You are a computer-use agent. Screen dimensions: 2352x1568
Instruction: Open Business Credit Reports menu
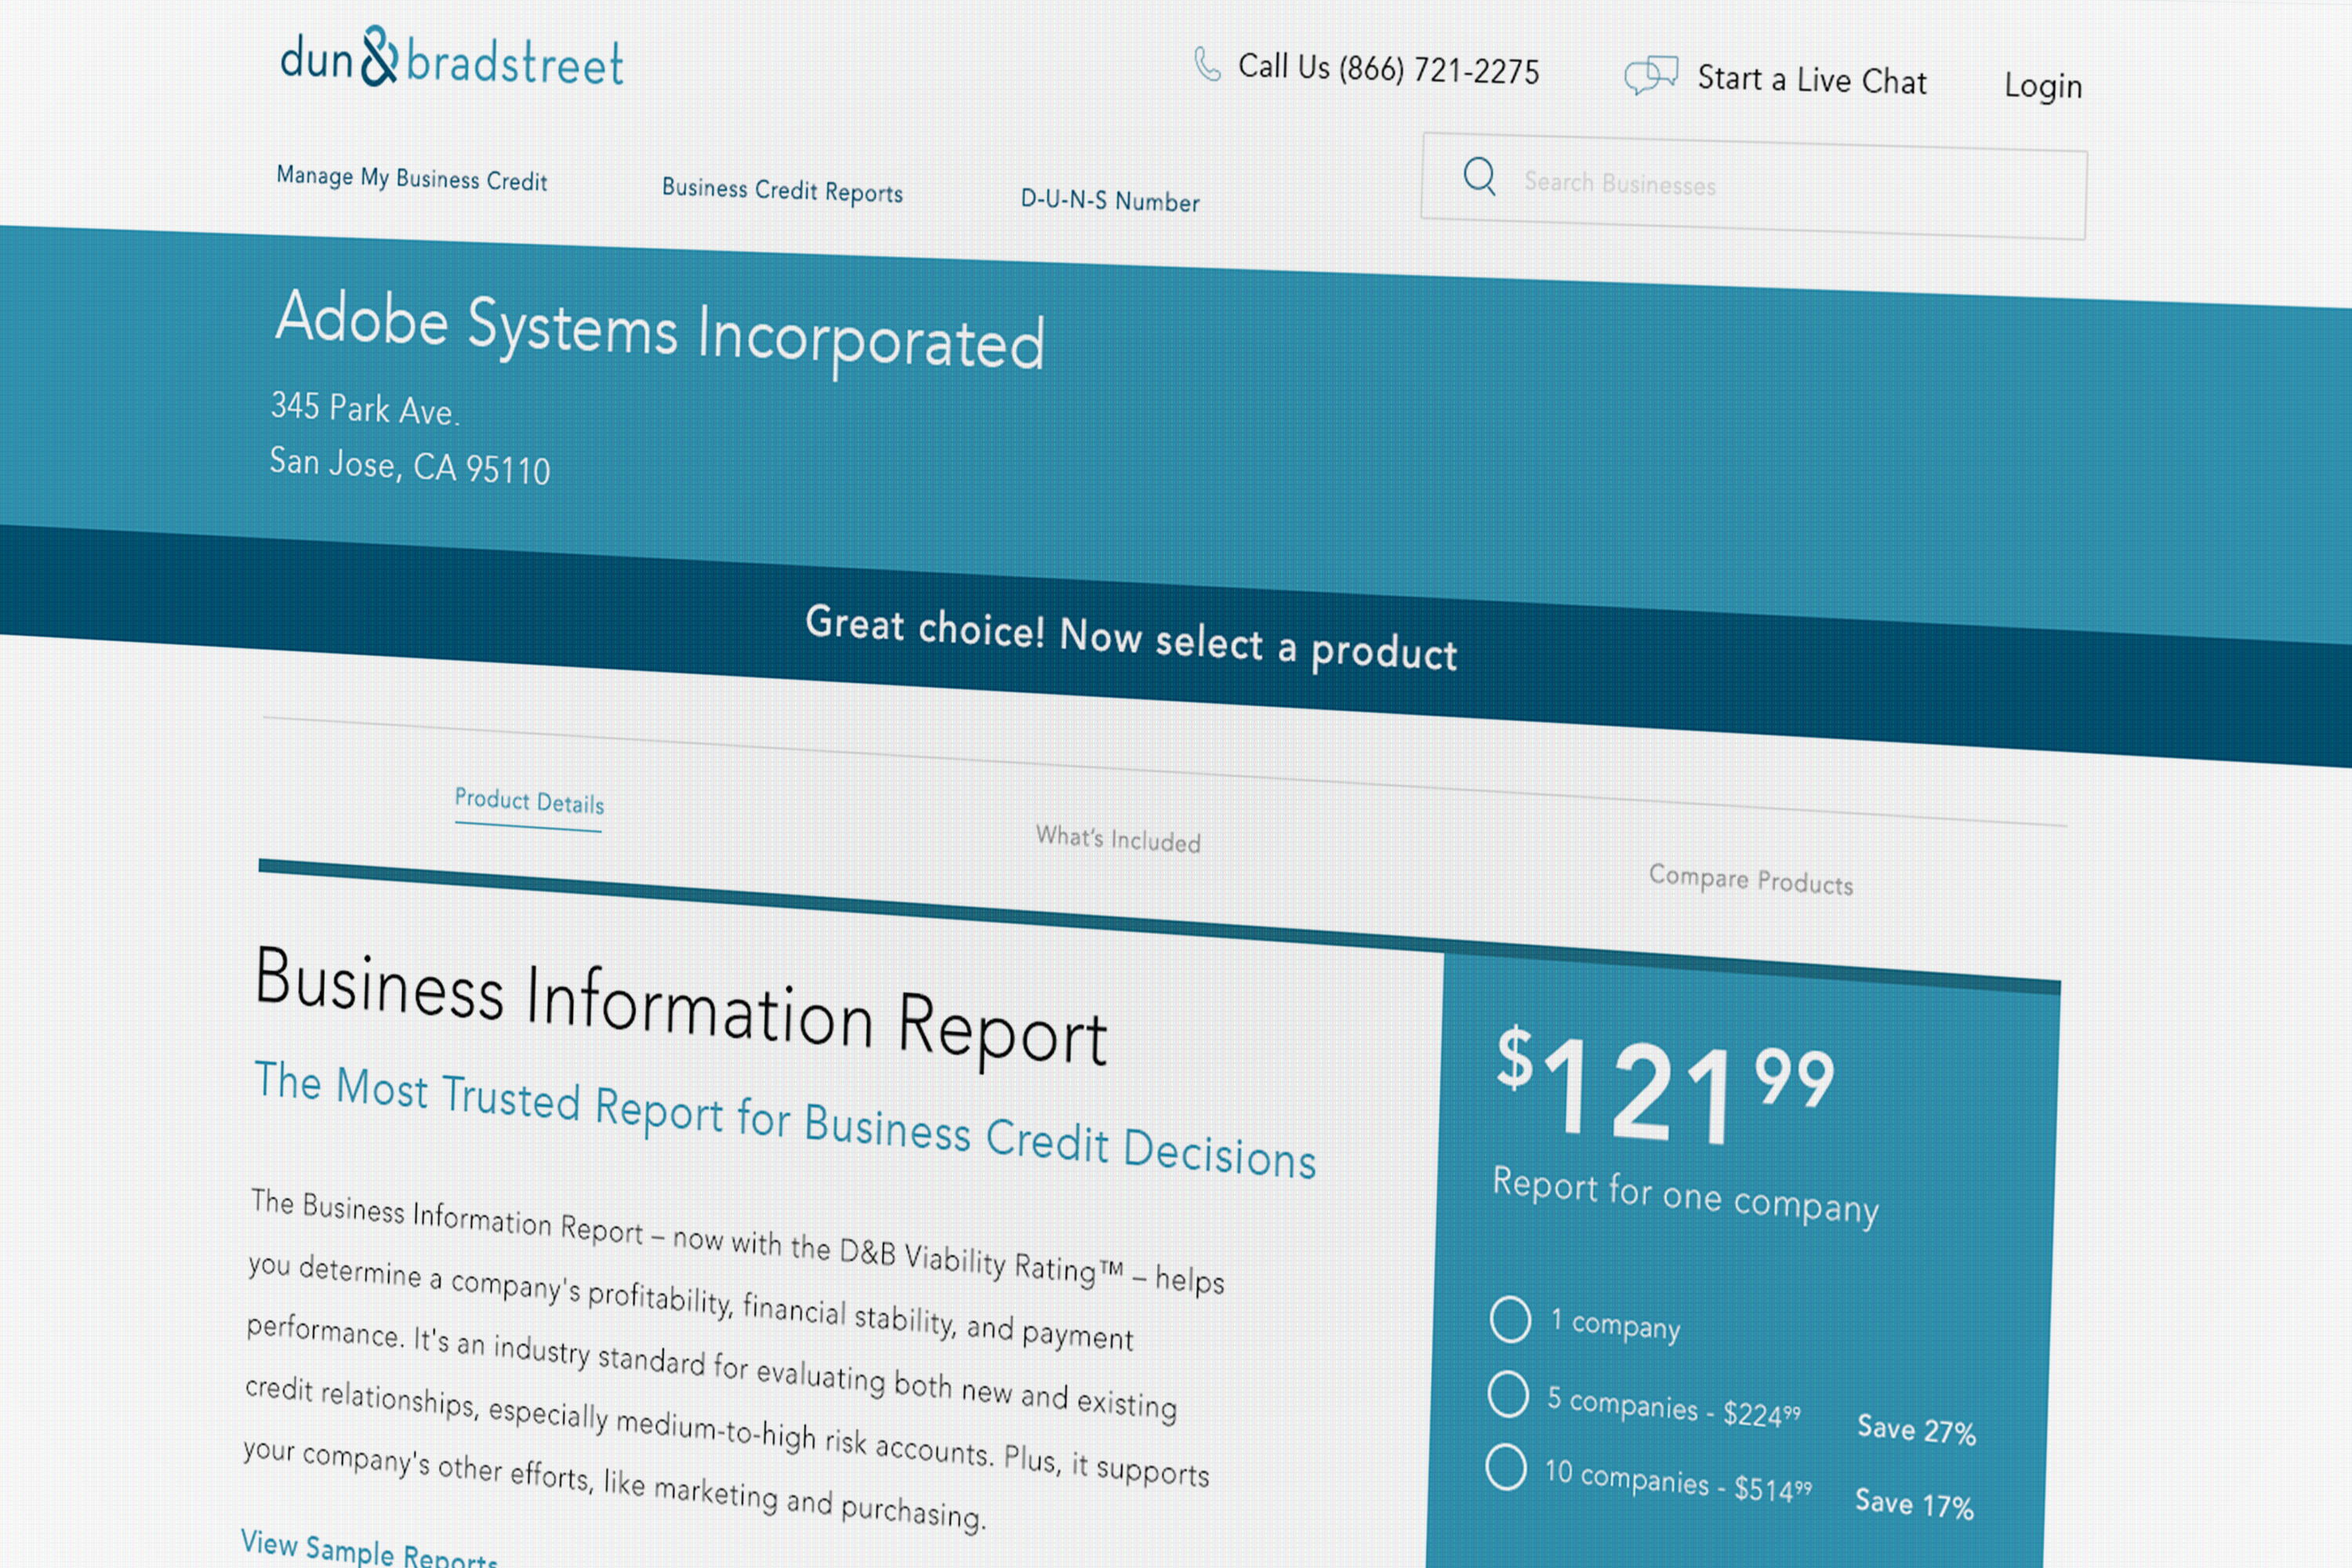tap(782, 190)
